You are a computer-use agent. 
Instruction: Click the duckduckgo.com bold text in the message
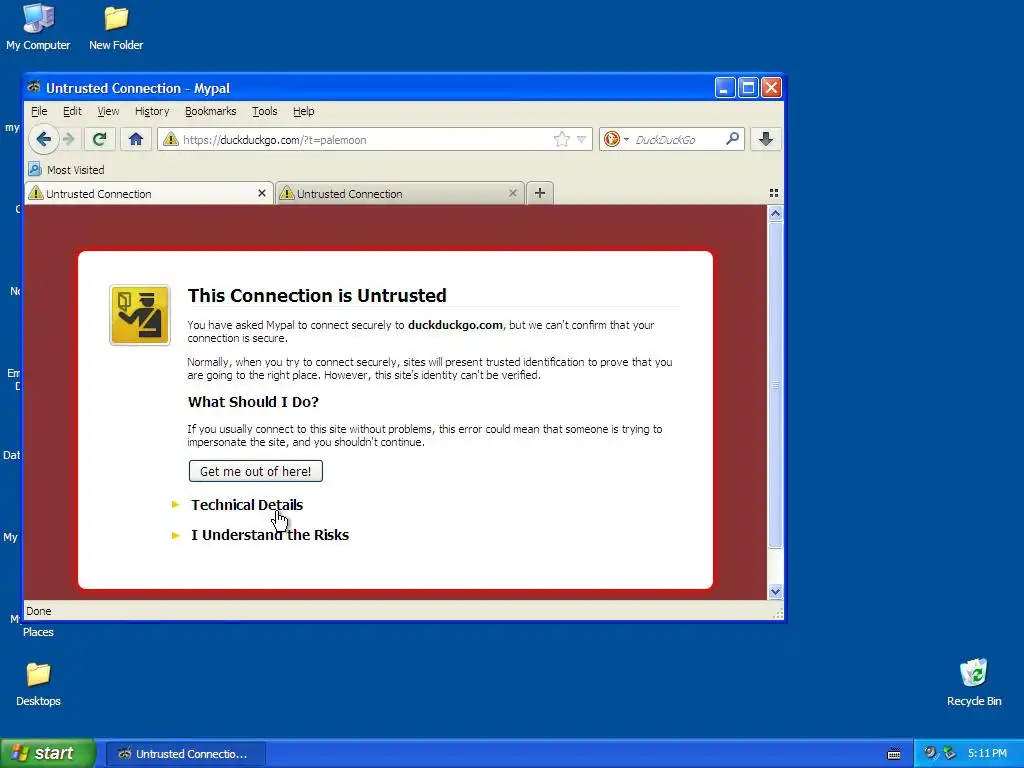pos(455,325)
